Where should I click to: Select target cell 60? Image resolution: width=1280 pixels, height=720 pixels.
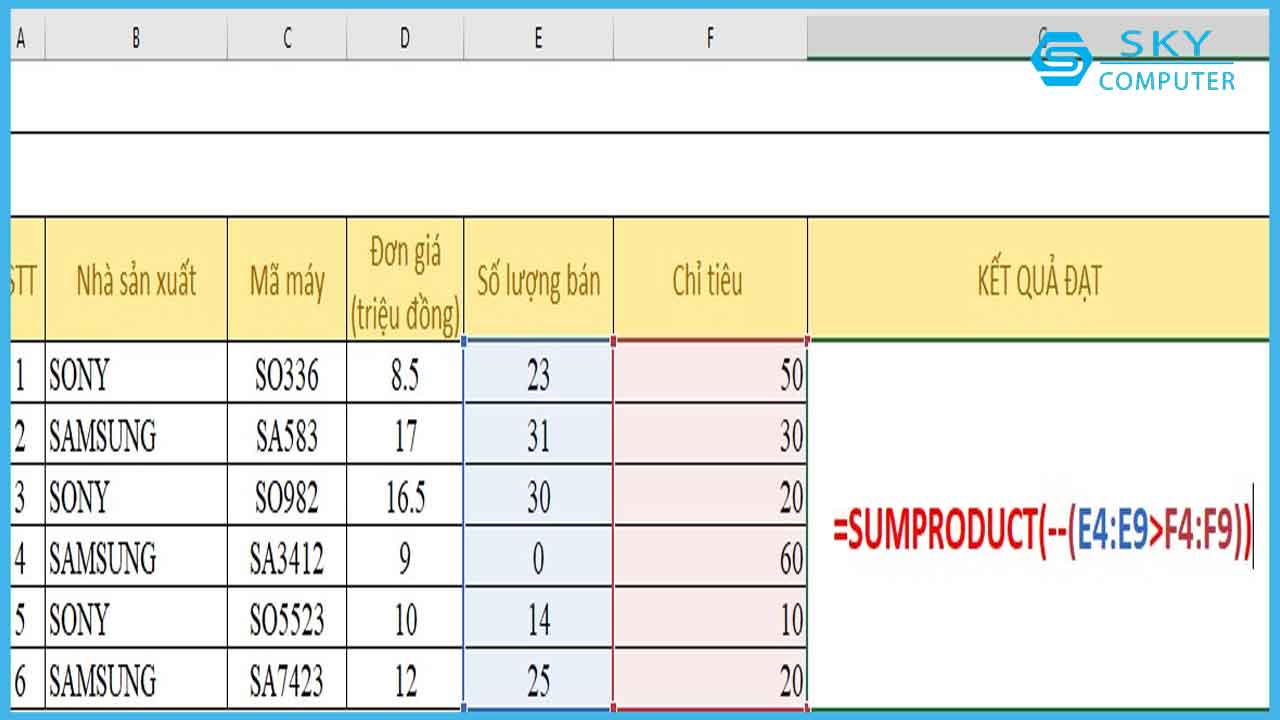coord(710,557)
